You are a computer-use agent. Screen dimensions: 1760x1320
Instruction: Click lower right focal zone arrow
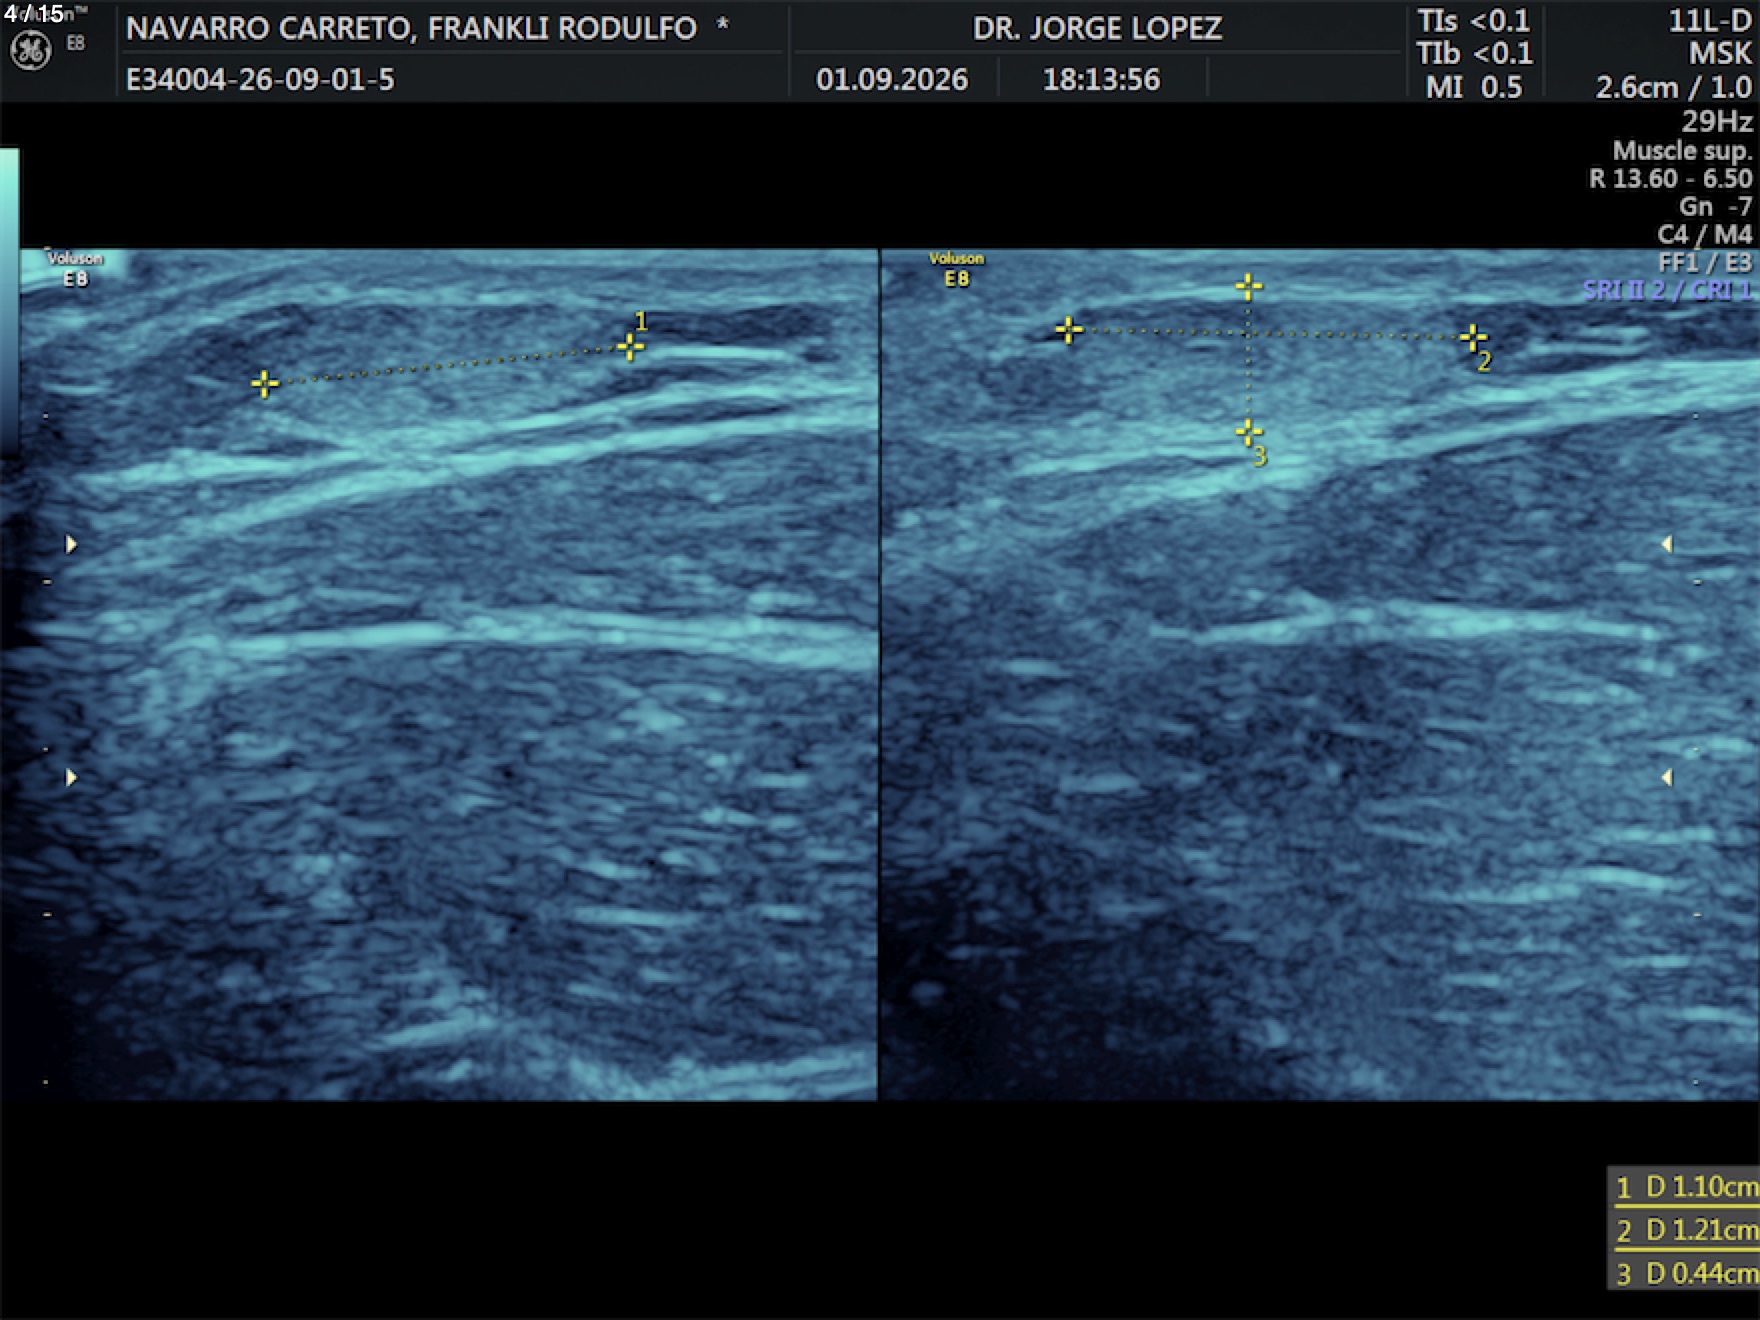tap(1666, 777)
